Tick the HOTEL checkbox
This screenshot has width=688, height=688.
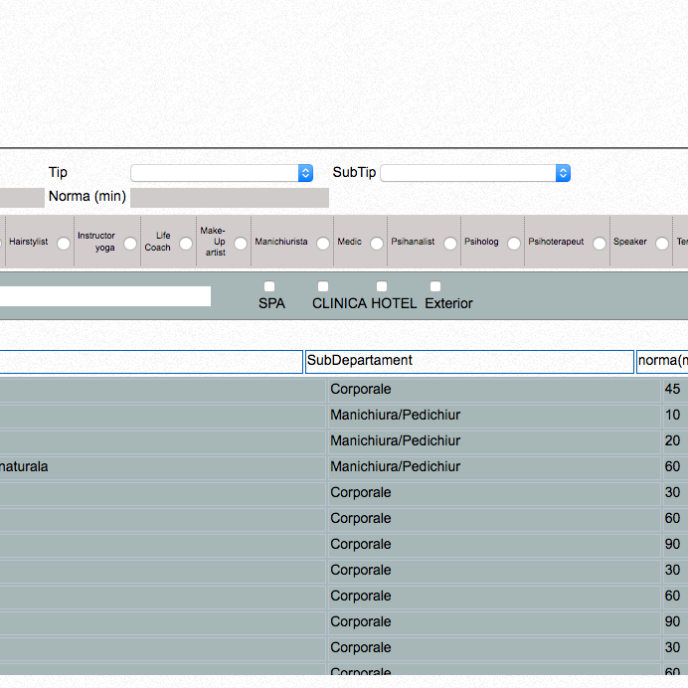tap(381, 287)
